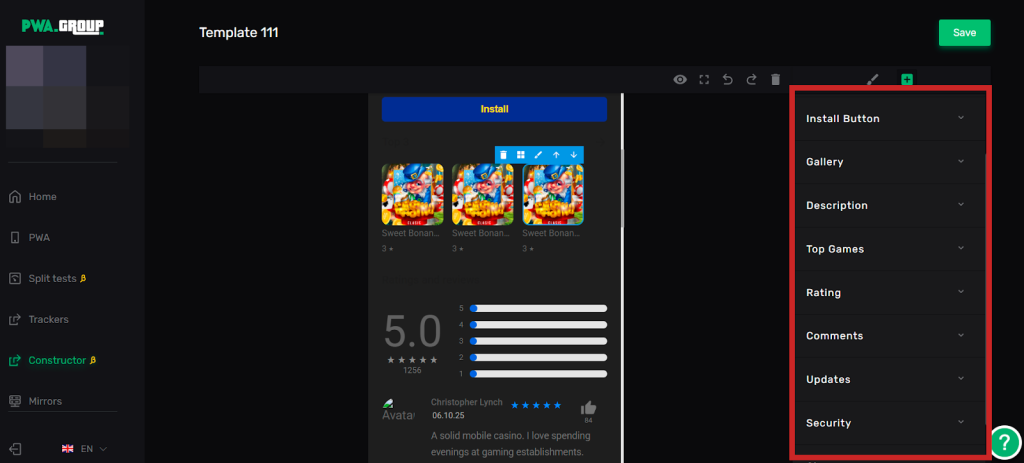Click the move block up arrow
The height and width of the screenshot is (463, 1024).
[556, 155]
